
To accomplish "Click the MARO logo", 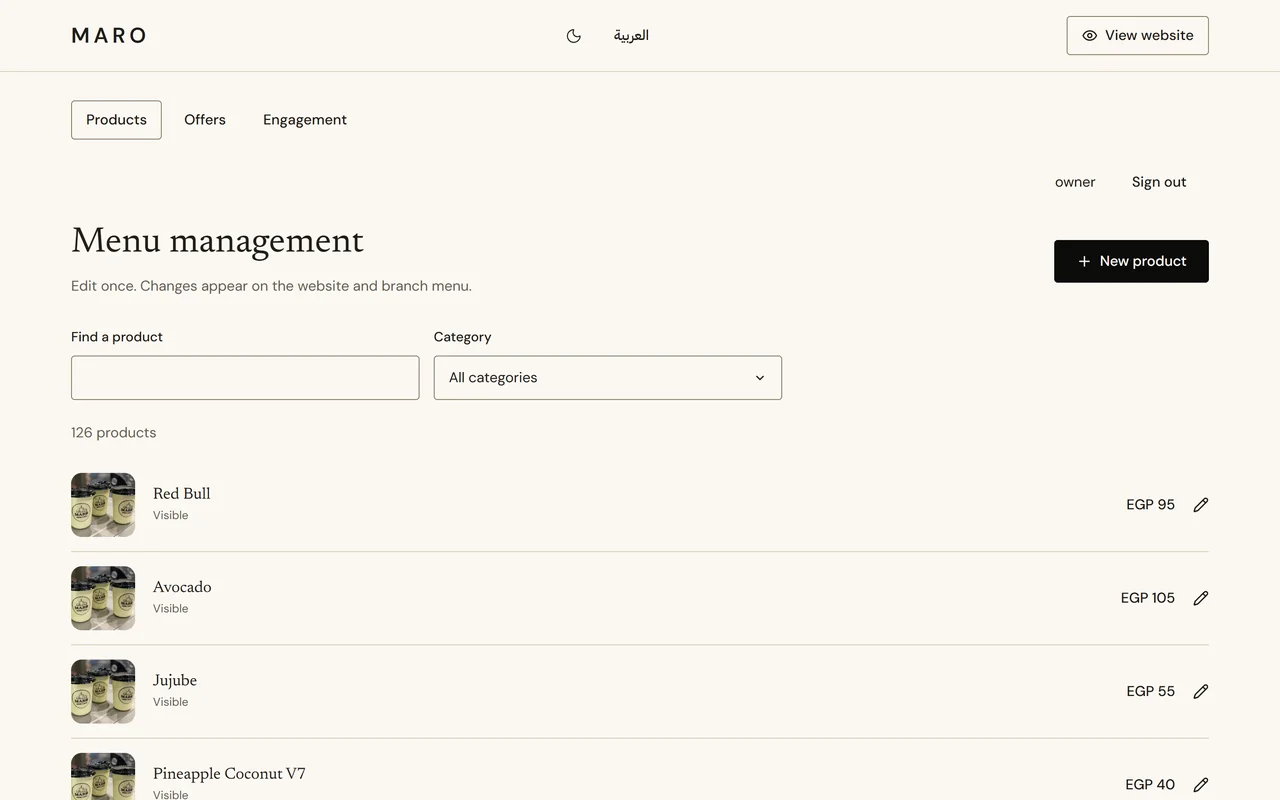I will [x=109, y=36].
